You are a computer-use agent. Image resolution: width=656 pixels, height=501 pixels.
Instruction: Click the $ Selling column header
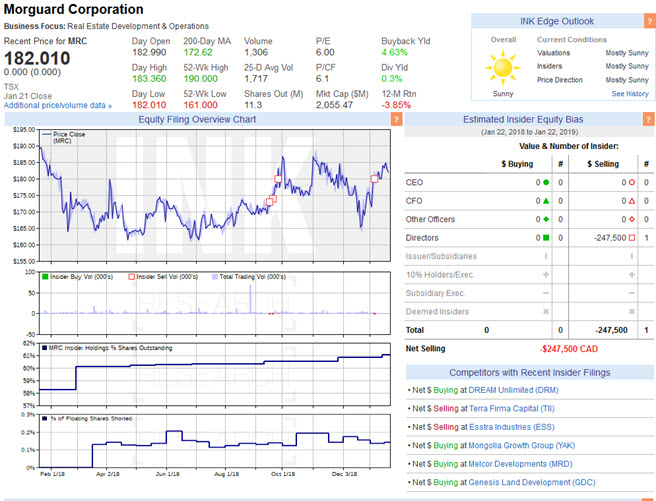click(x=603, y=164)
